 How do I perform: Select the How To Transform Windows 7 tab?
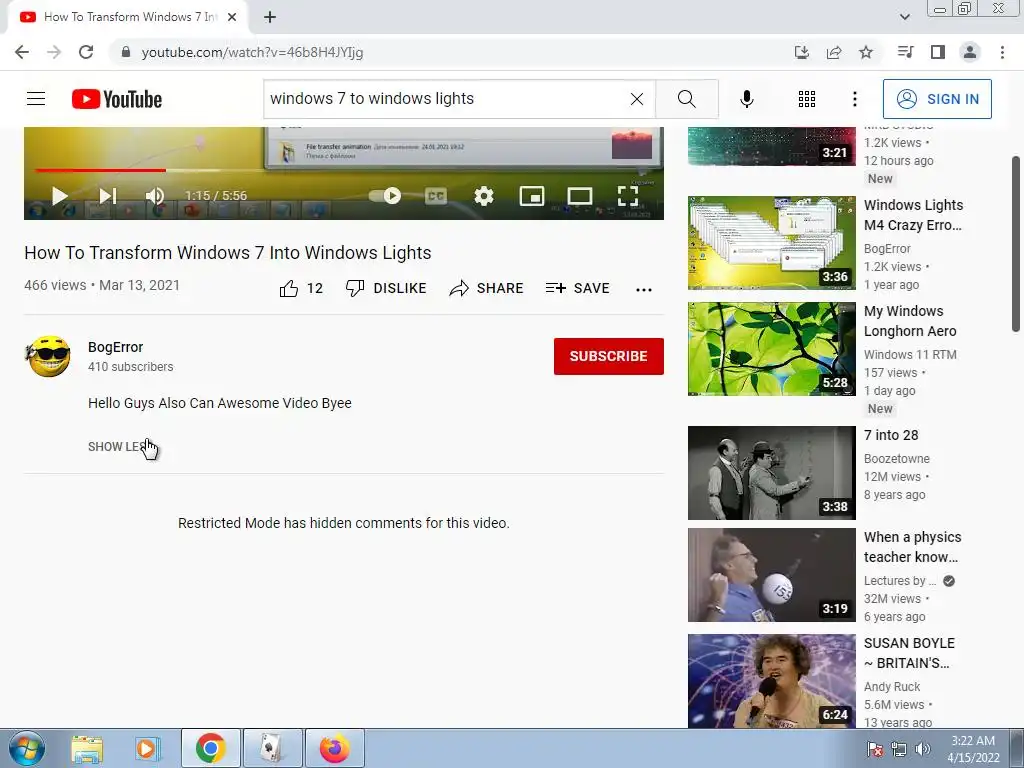tap(128, 17)
